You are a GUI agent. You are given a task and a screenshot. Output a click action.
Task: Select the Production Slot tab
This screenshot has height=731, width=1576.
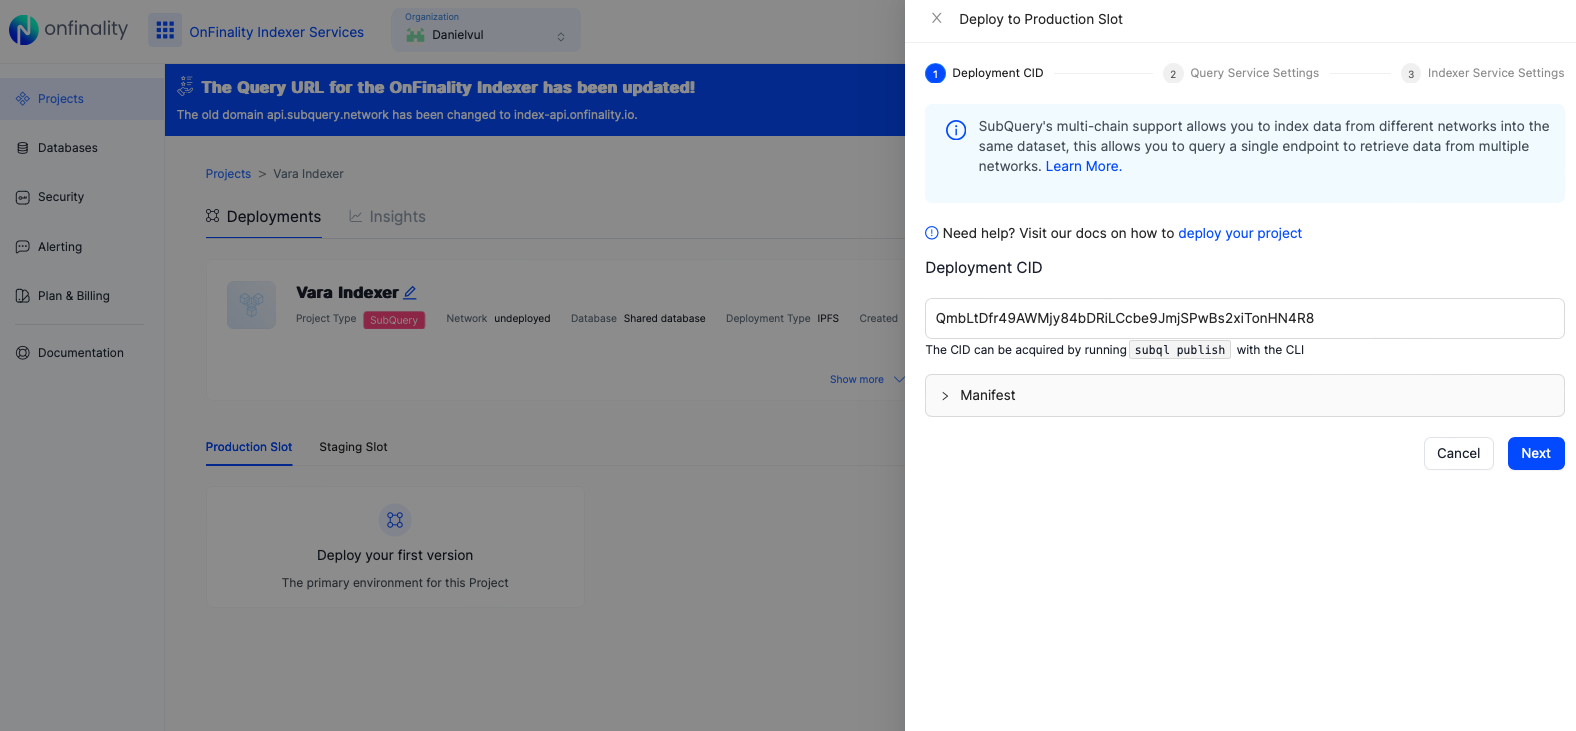249,447
